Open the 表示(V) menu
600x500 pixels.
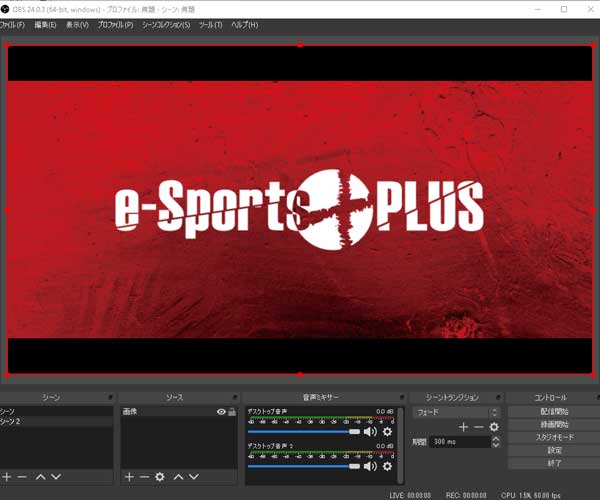pos(77,25)
